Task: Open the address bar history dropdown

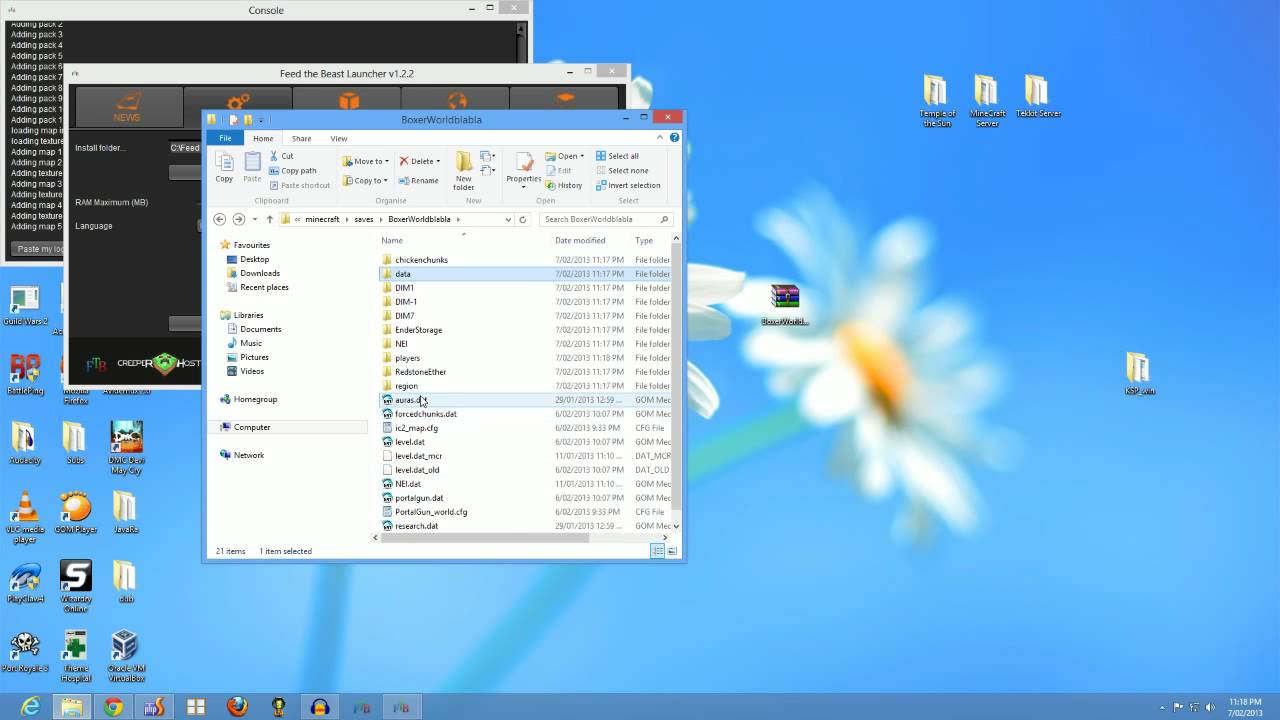Action: (x=508, y=219)
